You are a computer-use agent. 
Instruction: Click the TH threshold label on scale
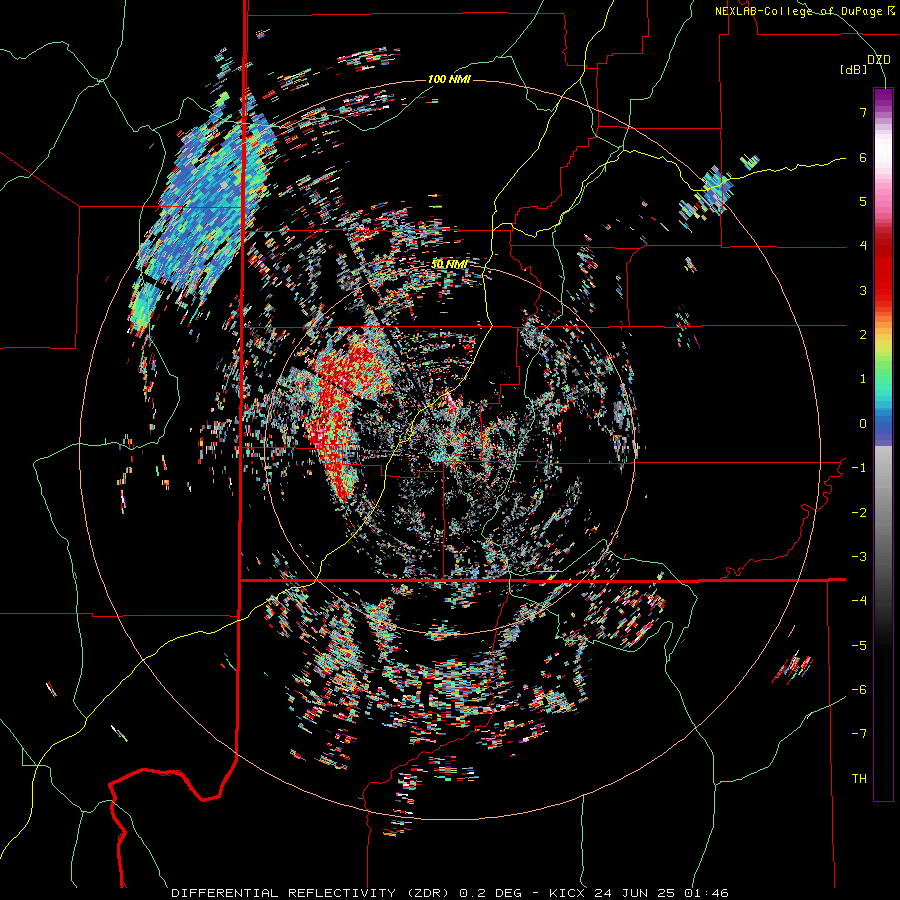(x=859, y=778)
